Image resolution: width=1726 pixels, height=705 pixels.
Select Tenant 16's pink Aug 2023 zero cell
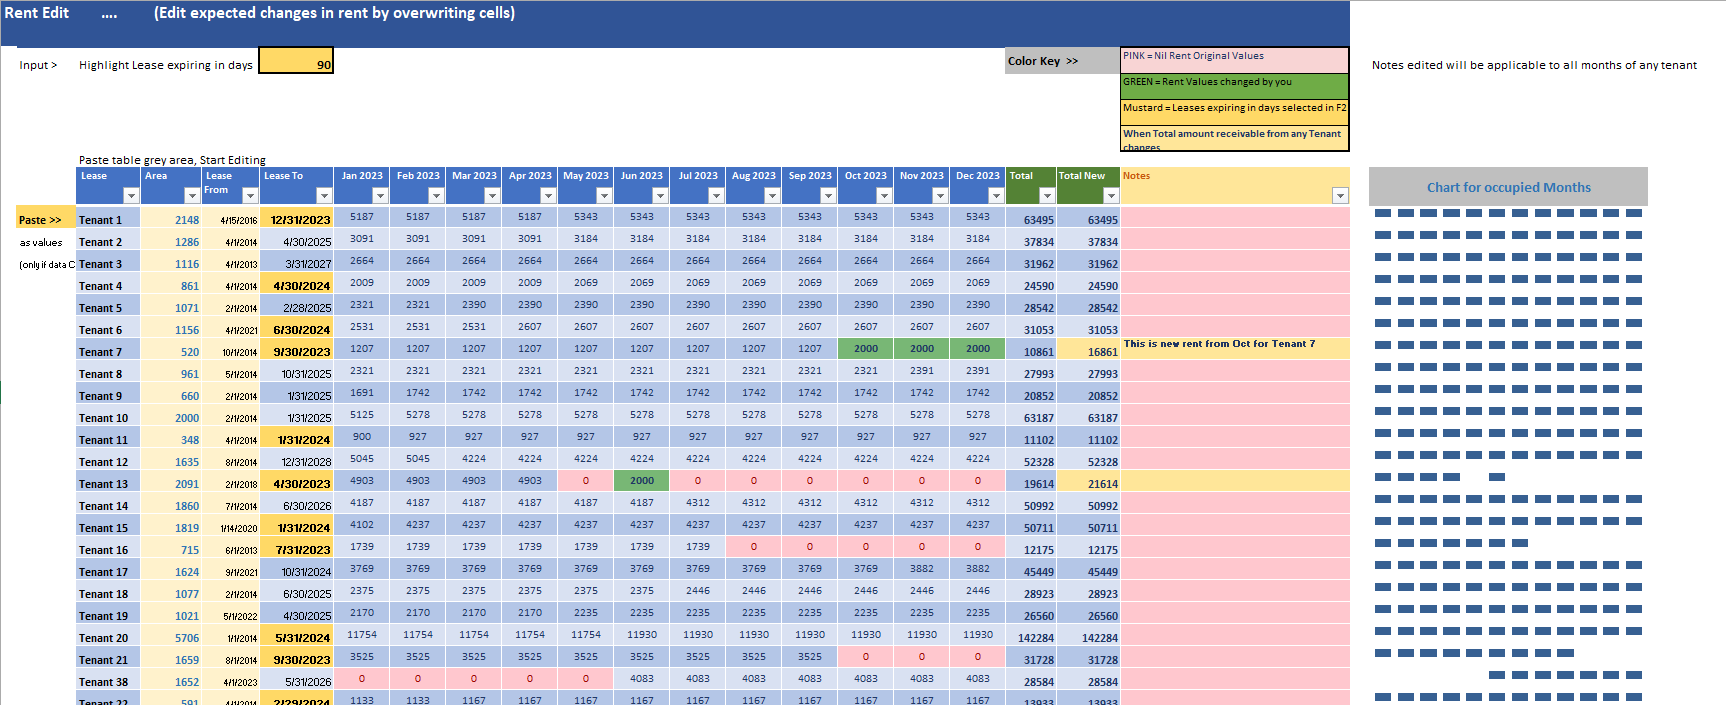[754, 547]
